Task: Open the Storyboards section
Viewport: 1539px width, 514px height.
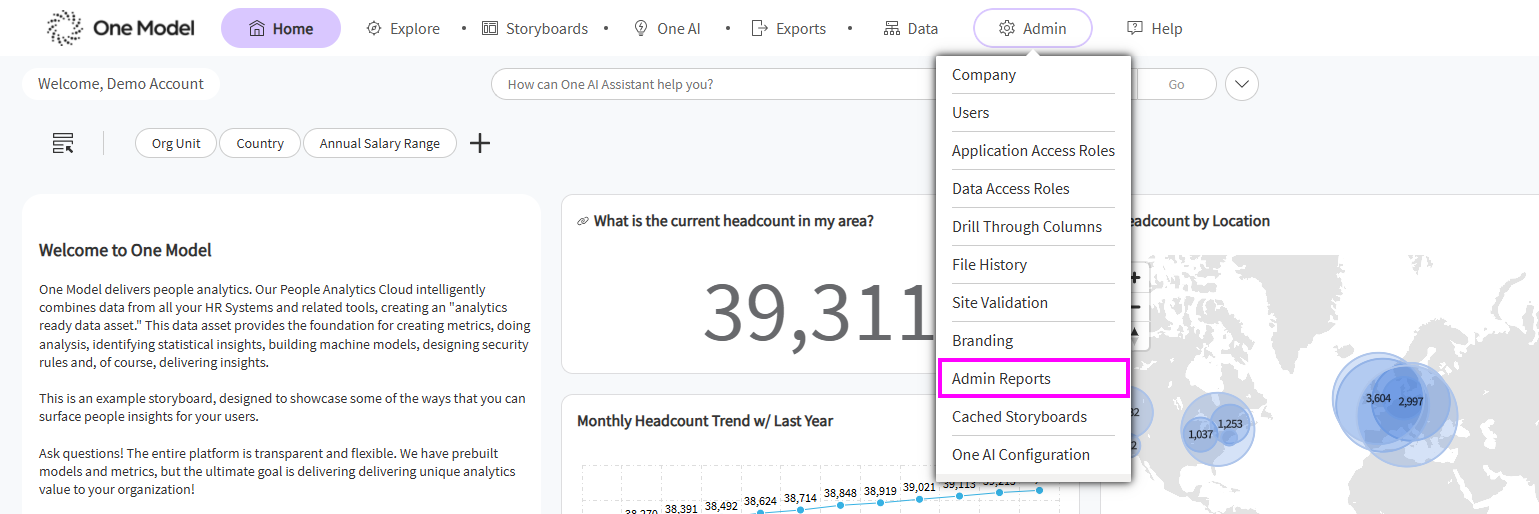Action: 535,29
